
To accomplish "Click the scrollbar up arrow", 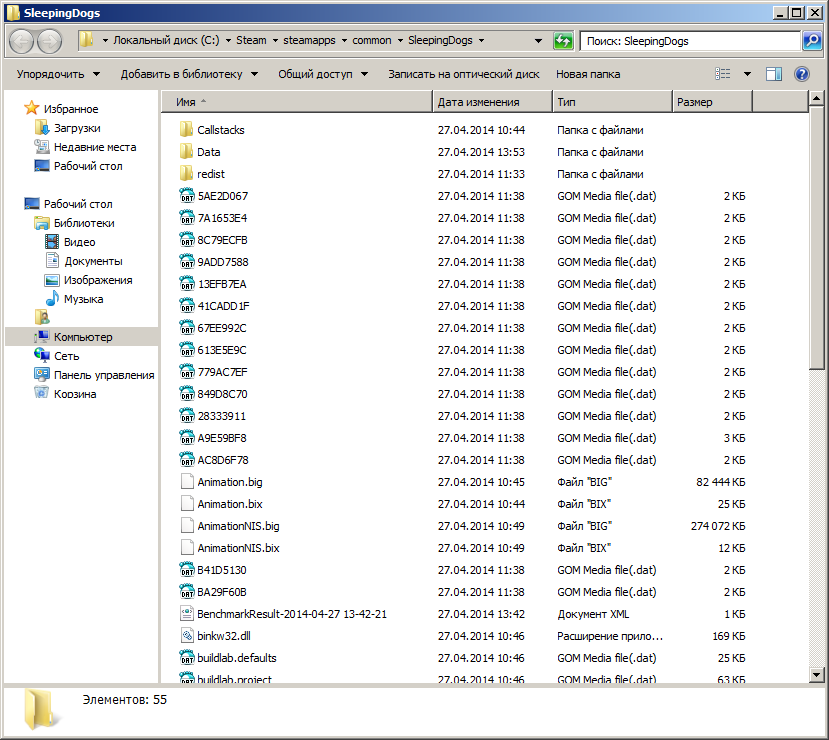I will [x=816, y=98].
